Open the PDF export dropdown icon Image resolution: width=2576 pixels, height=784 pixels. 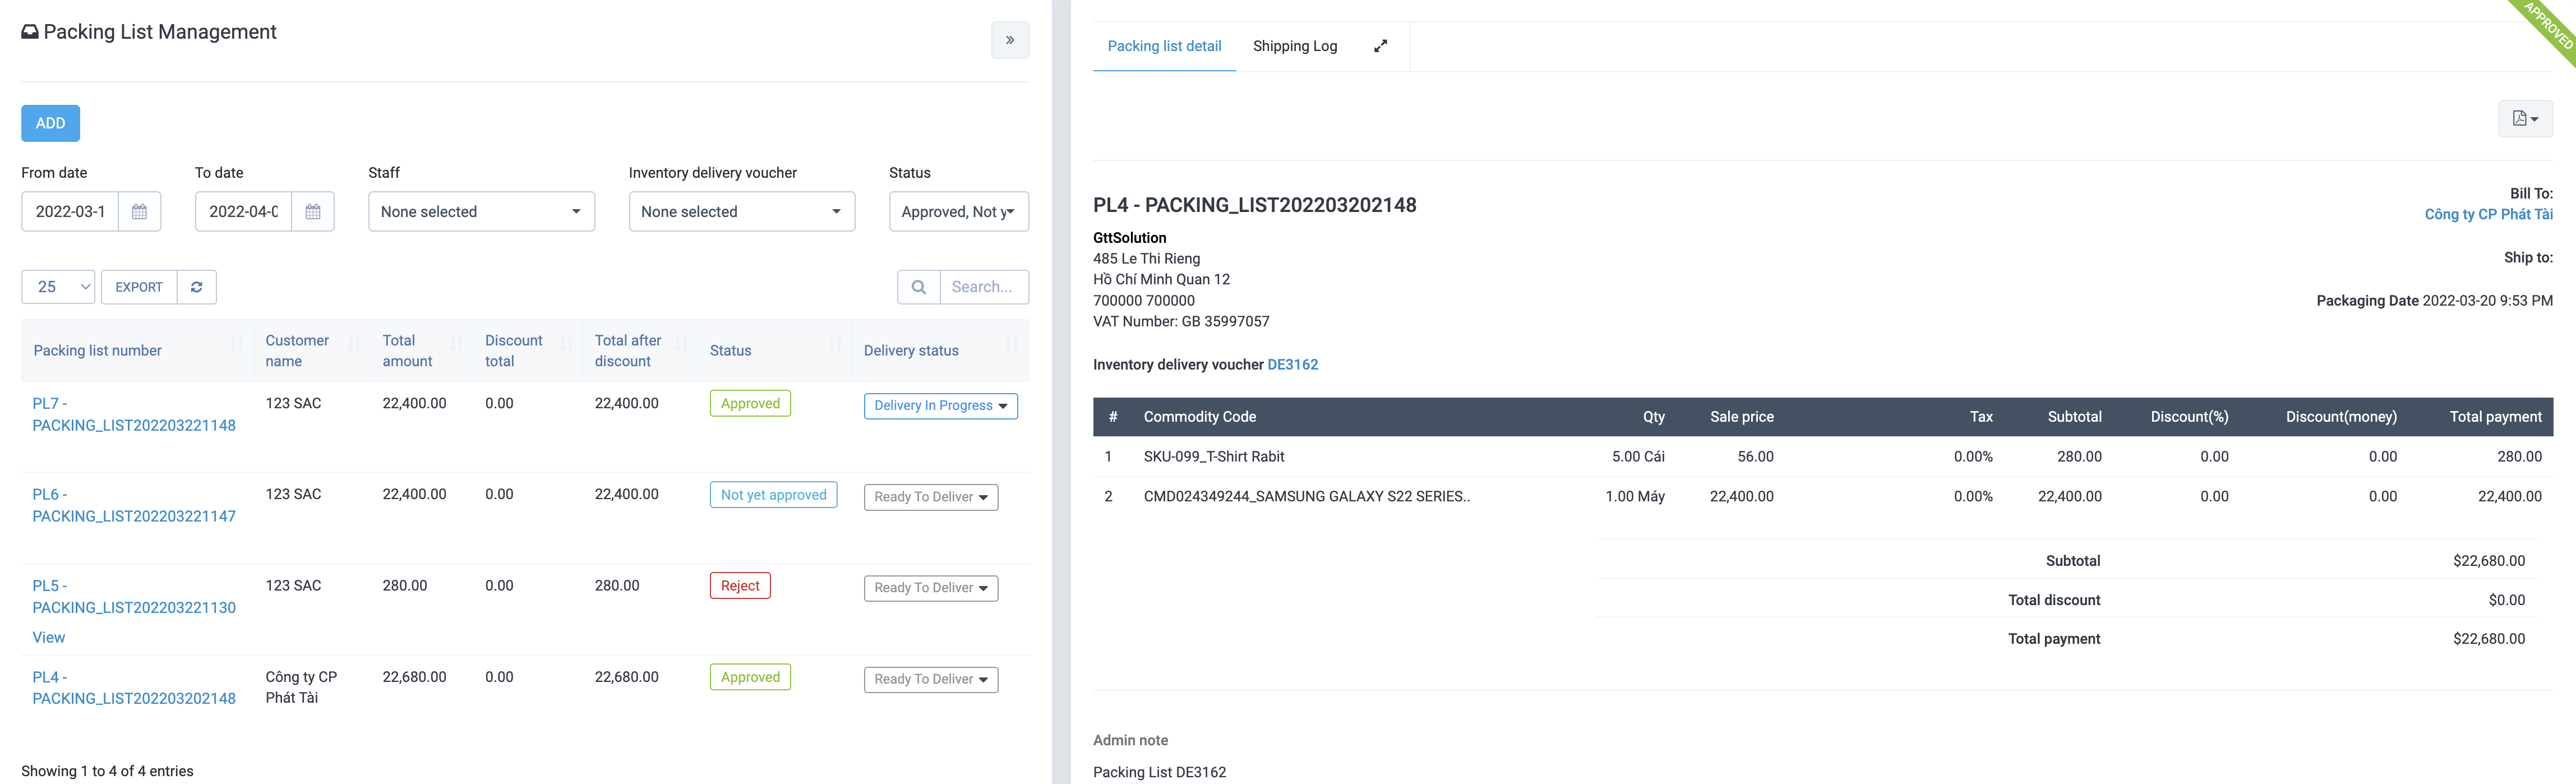coord(2524,119)
